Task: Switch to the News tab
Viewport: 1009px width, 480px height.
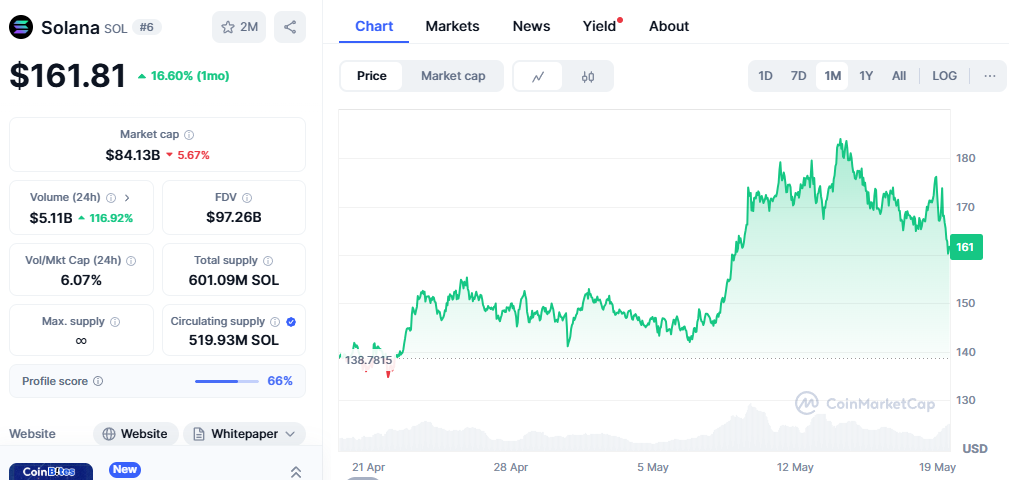Action: click(532, 26)
